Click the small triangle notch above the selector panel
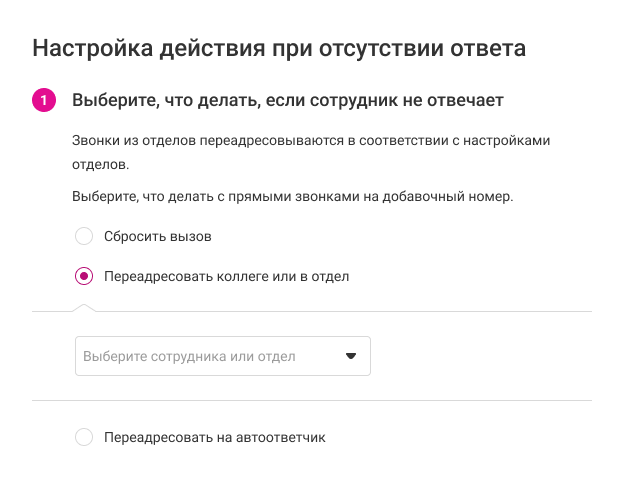The width and height of the screenshot is (624, 481). click(85, 306)
